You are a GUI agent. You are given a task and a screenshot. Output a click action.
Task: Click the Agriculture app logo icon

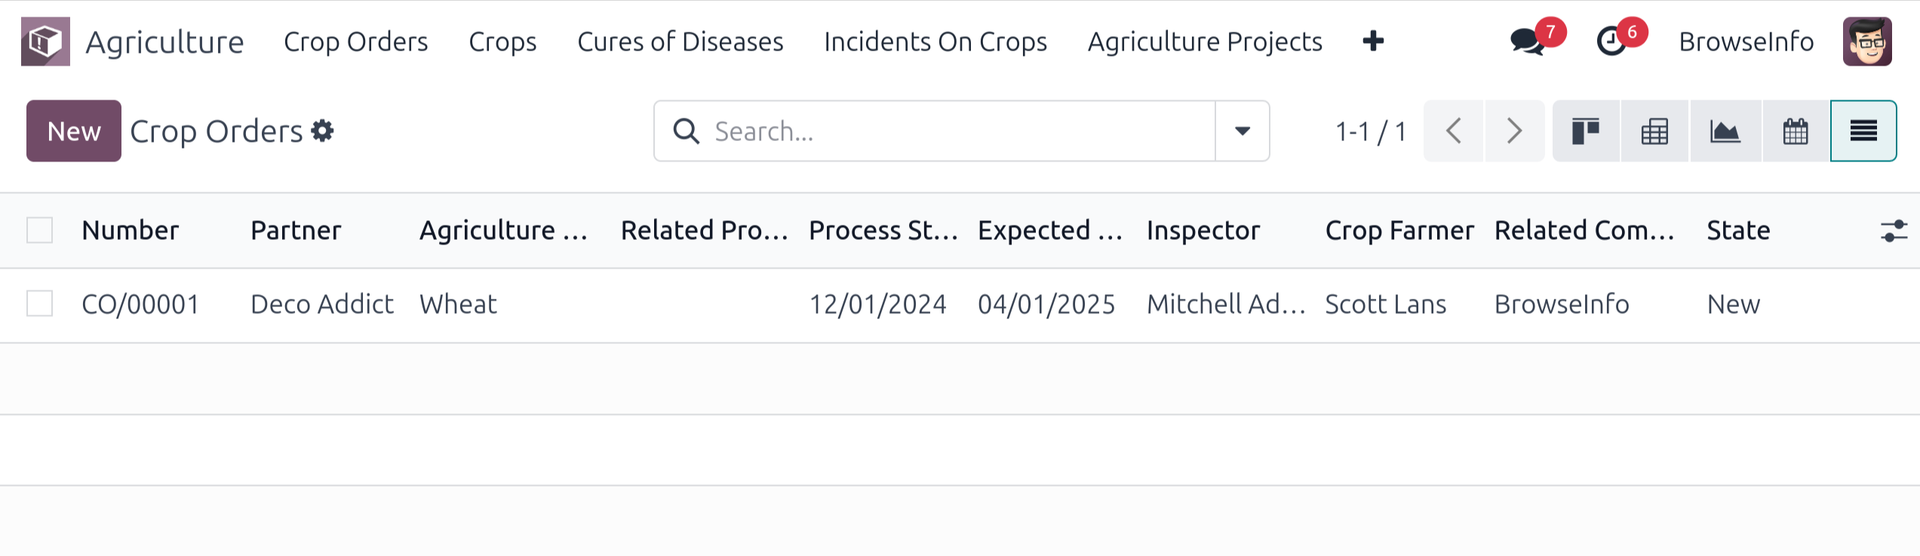(x=45, y=42)
